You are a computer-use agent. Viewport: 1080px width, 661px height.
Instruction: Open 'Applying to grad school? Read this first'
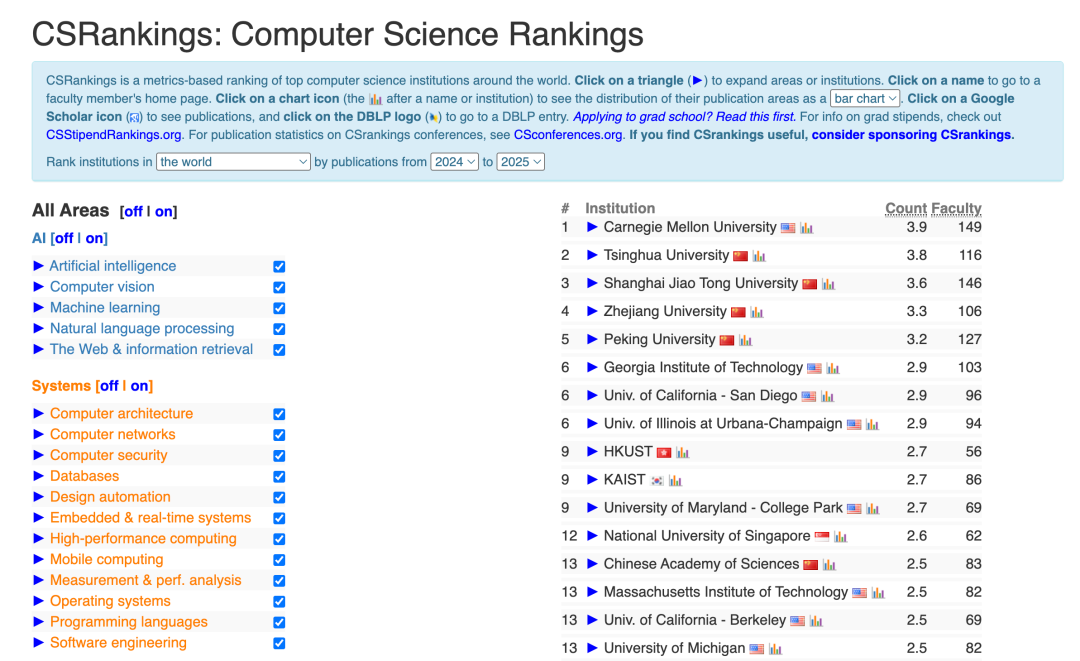[x=685, y=117]
